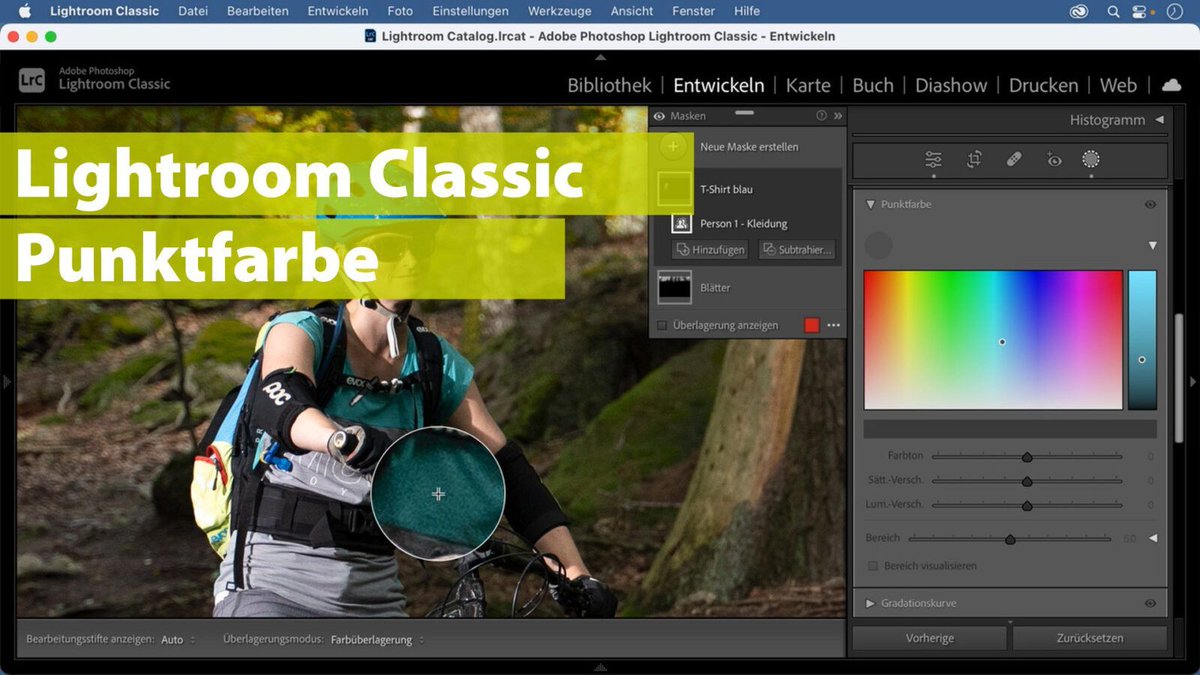
Task: Select the T-Shirt blau mask row
Action: click(748, 189)
